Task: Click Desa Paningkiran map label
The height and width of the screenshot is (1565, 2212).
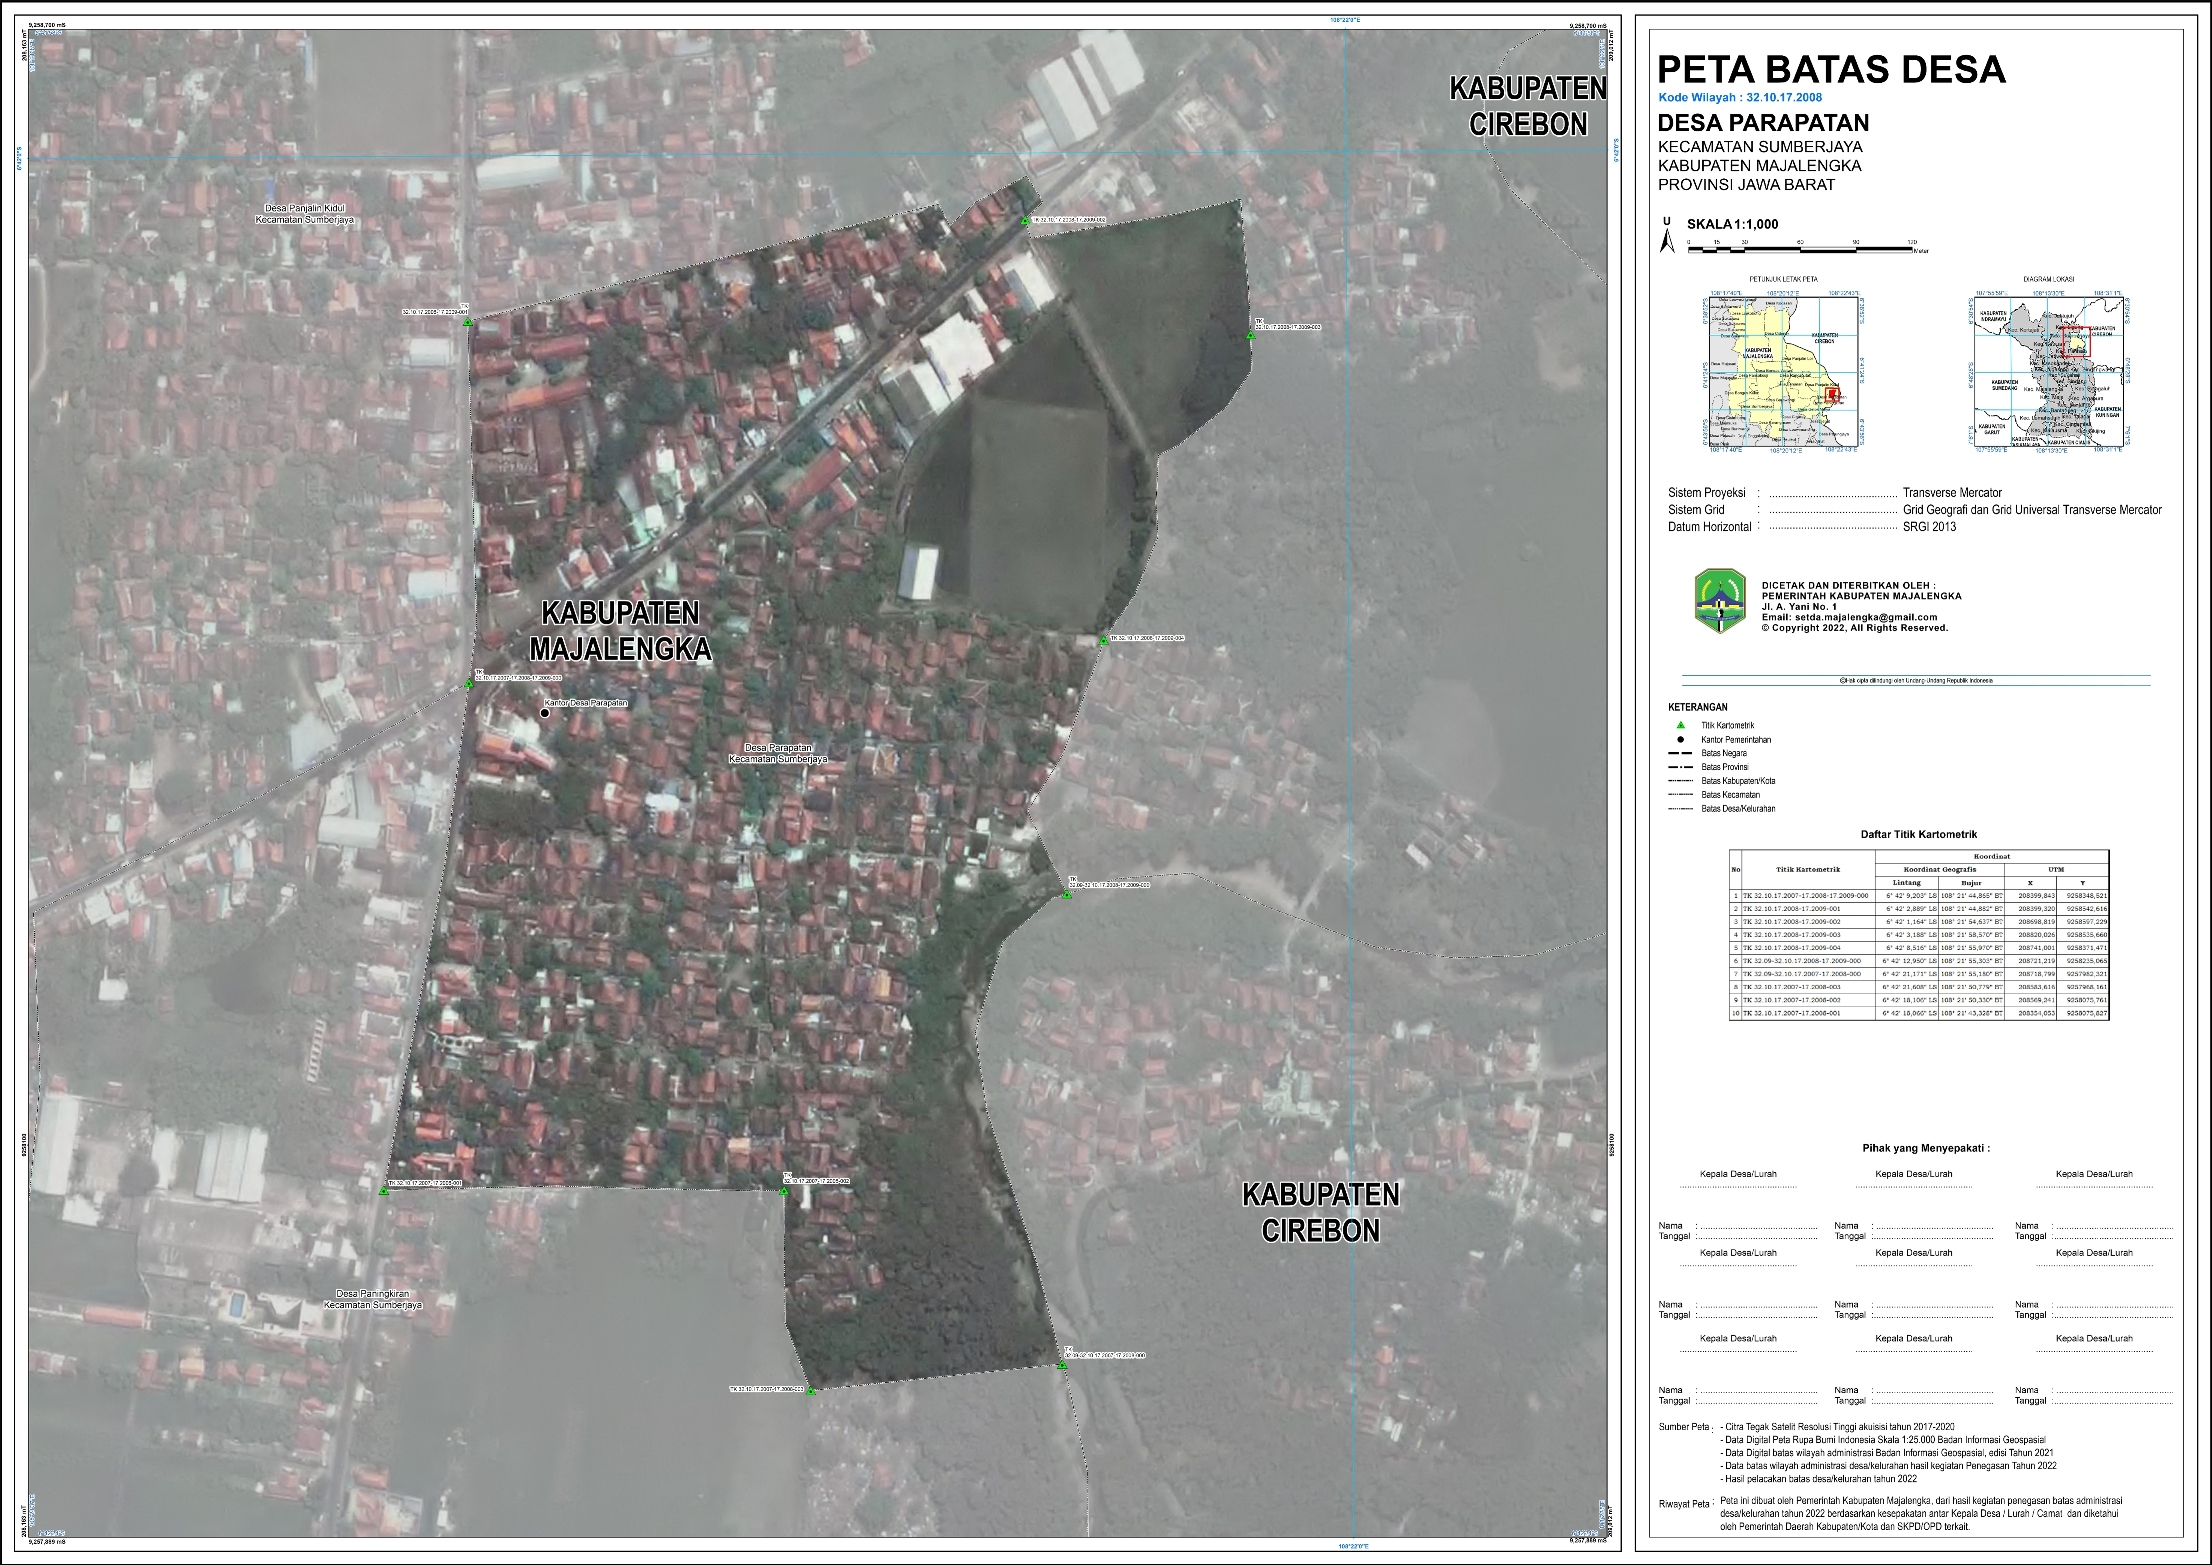Action: [x=373, y=1299]
